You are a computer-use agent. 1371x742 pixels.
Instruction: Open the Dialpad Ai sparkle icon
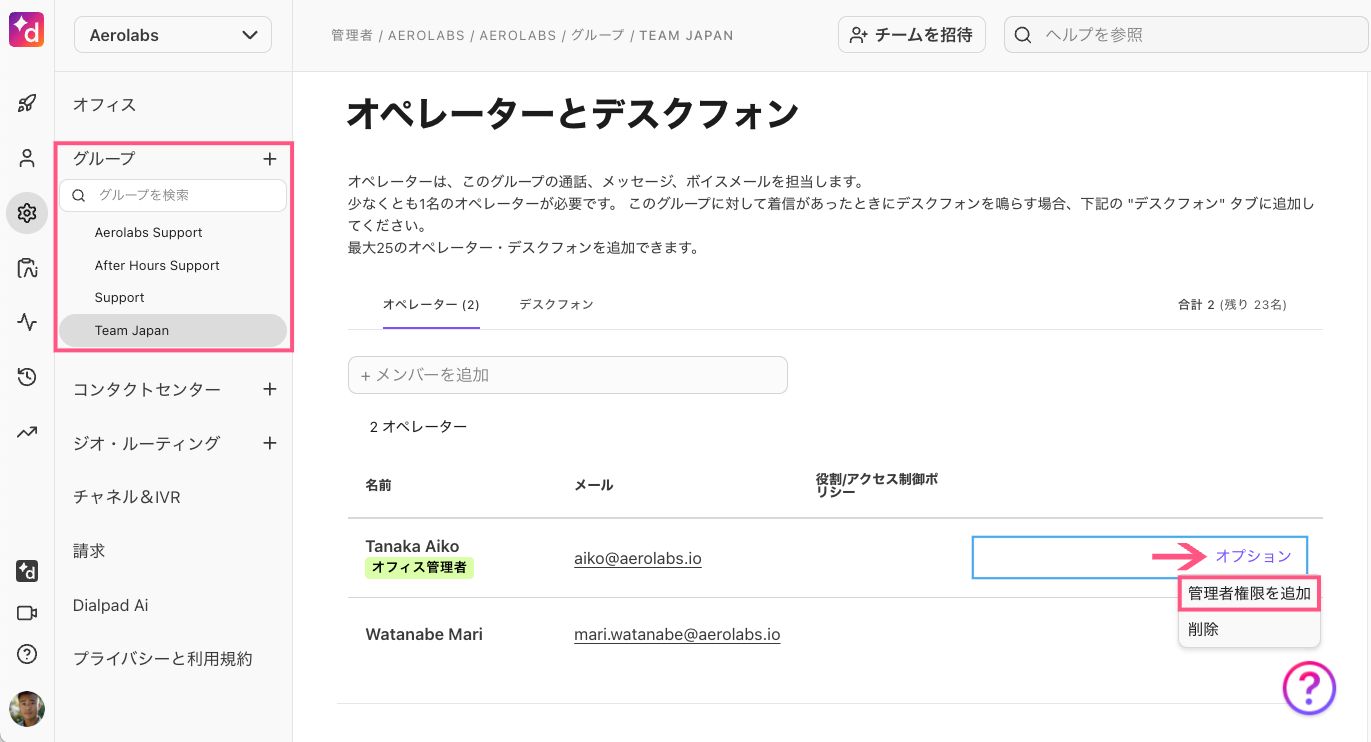click(27, 571)
